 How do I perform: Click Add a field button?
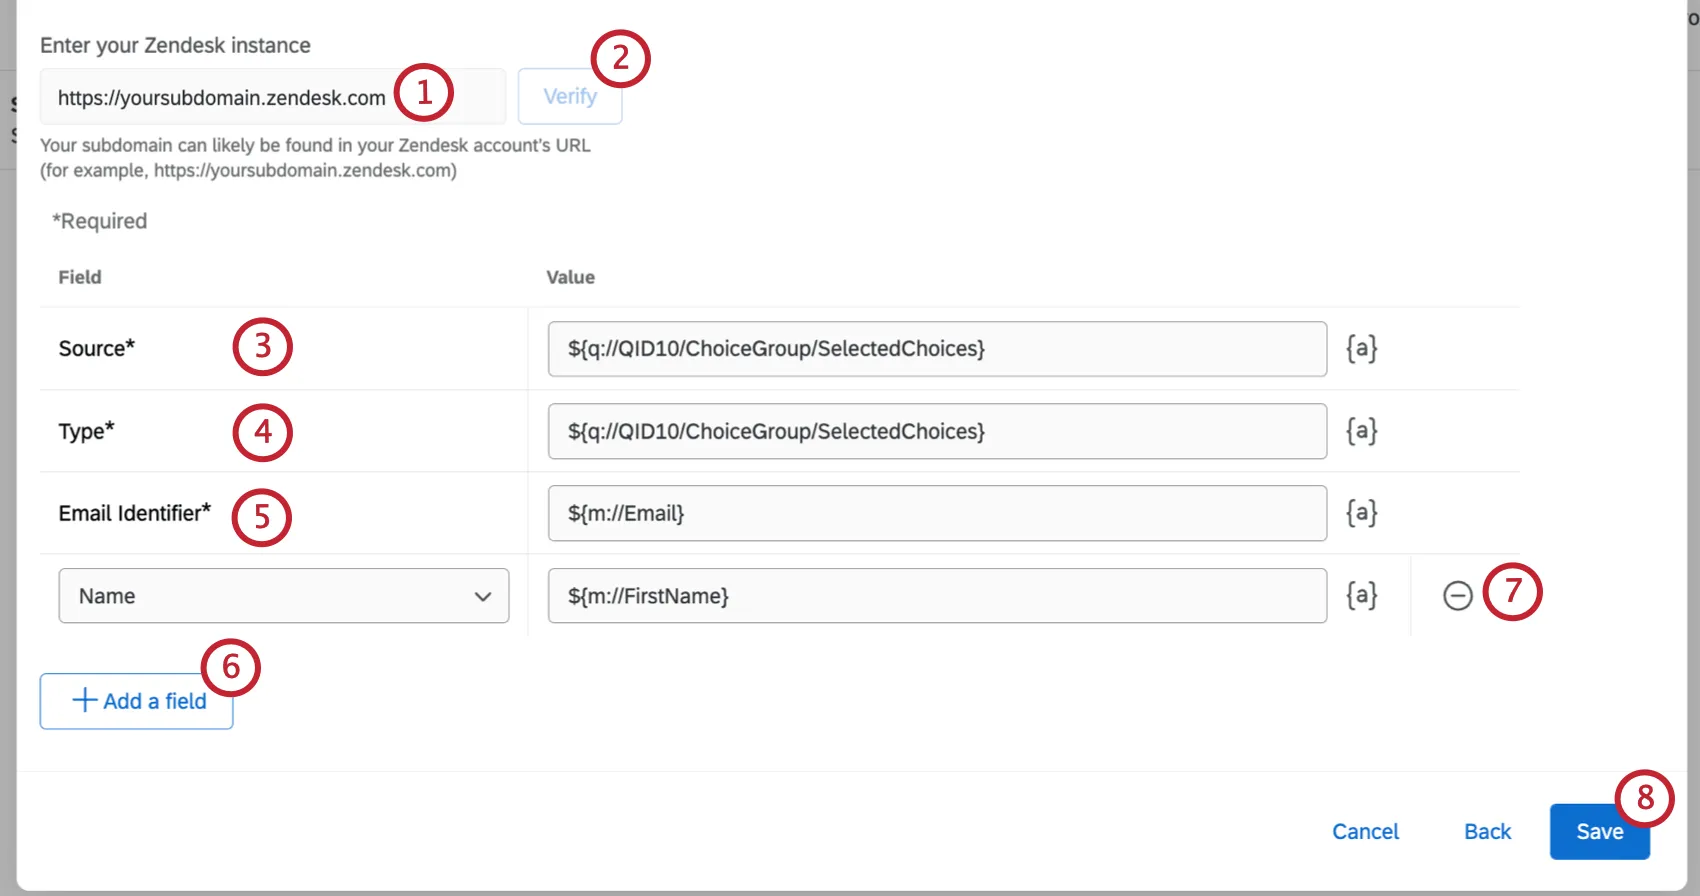point(137,701)
